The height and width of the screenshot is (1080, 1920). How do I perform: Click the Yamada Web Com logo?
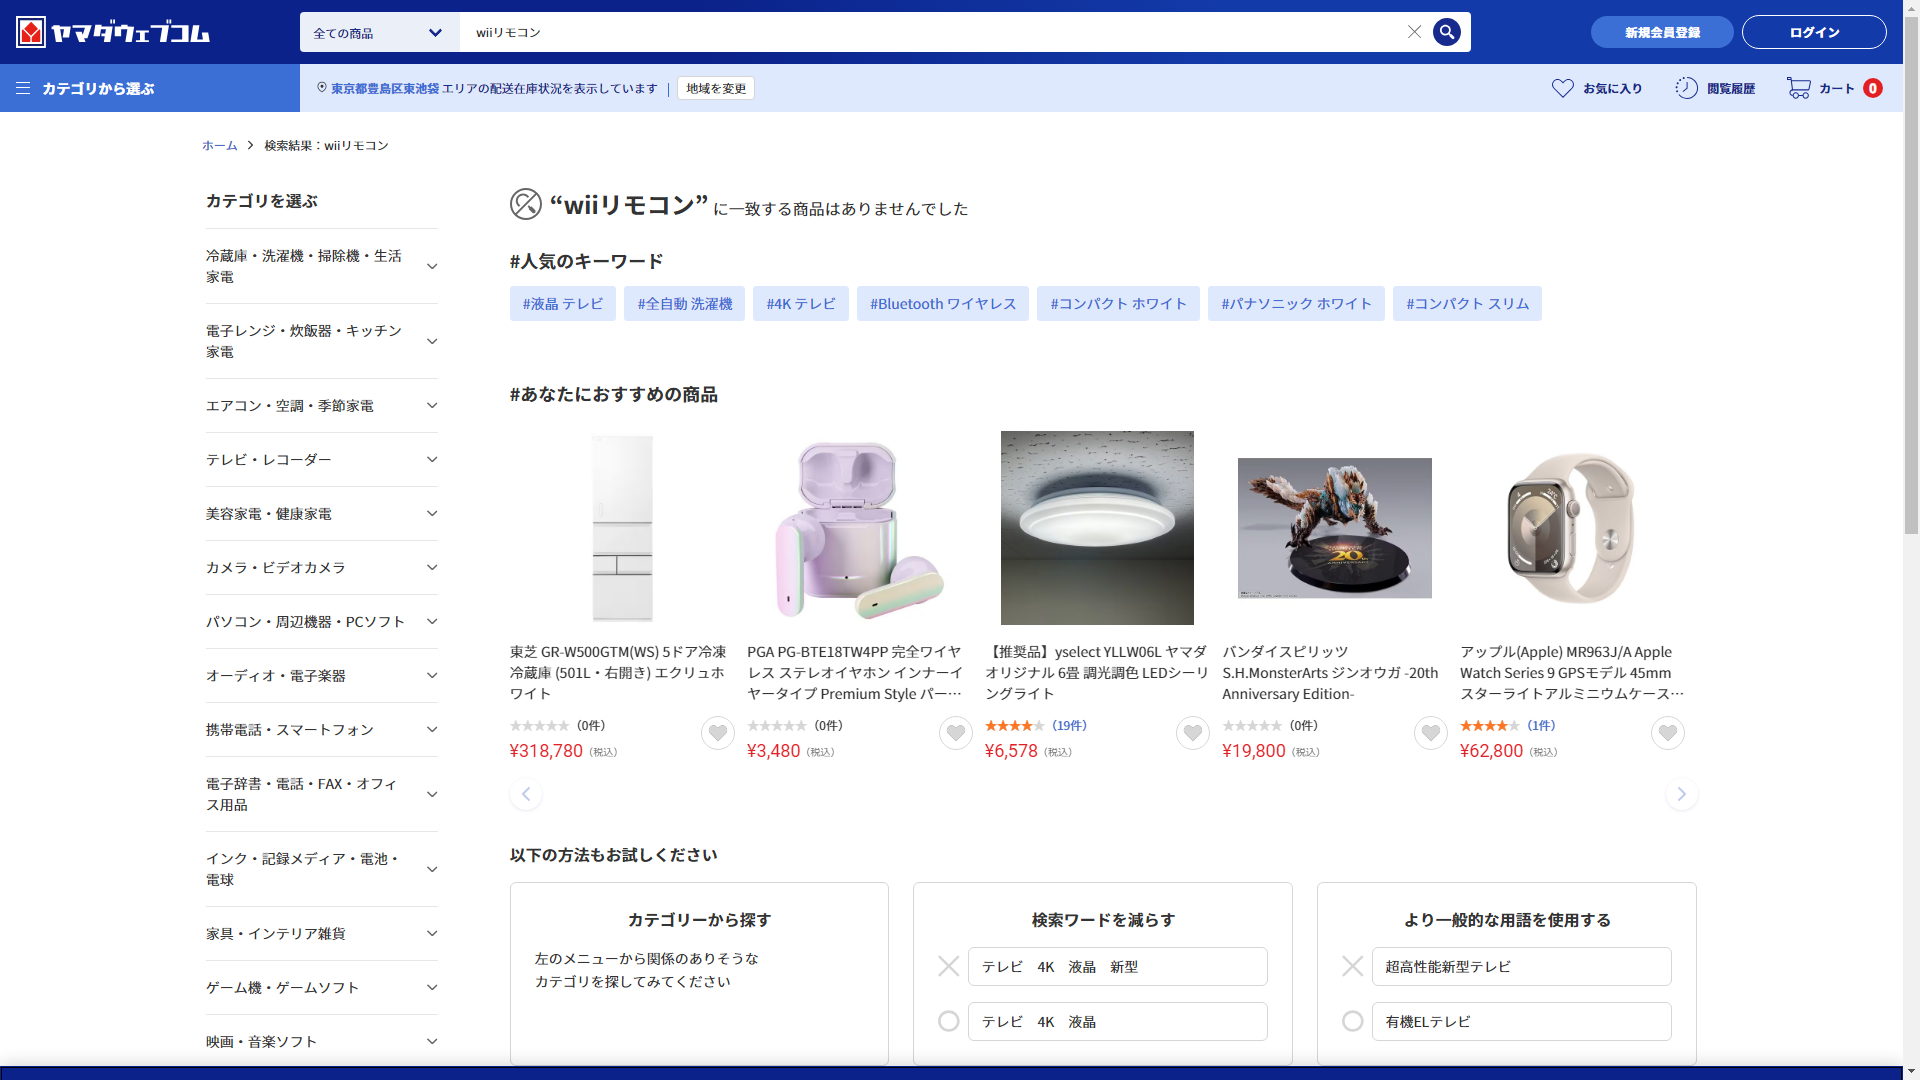click(x=113, y=32)
